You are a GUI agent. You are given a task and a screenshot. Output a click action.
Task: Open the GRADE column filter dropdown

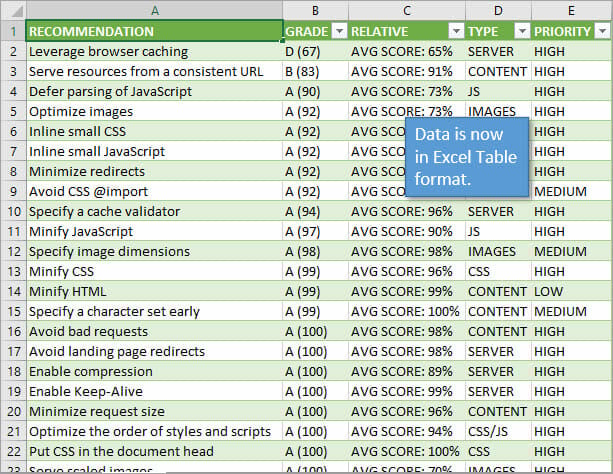pos(338,31)
